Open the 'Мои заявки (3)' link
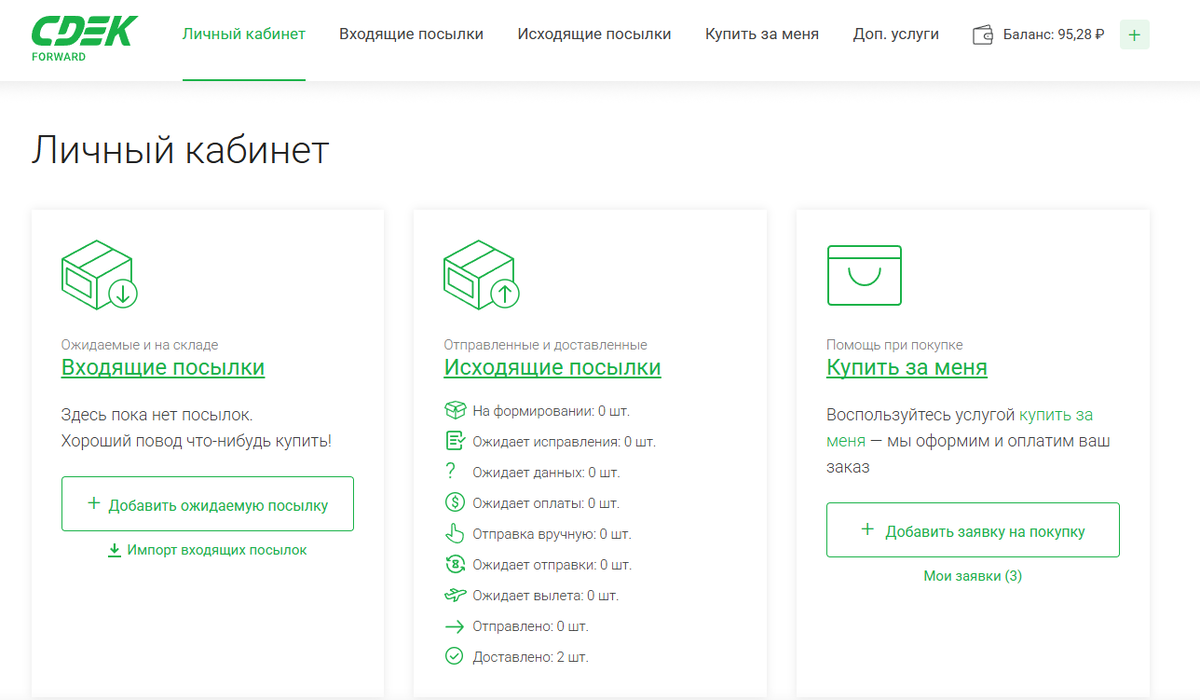The width and height of the screenshot is (1200, 700). 973,576
